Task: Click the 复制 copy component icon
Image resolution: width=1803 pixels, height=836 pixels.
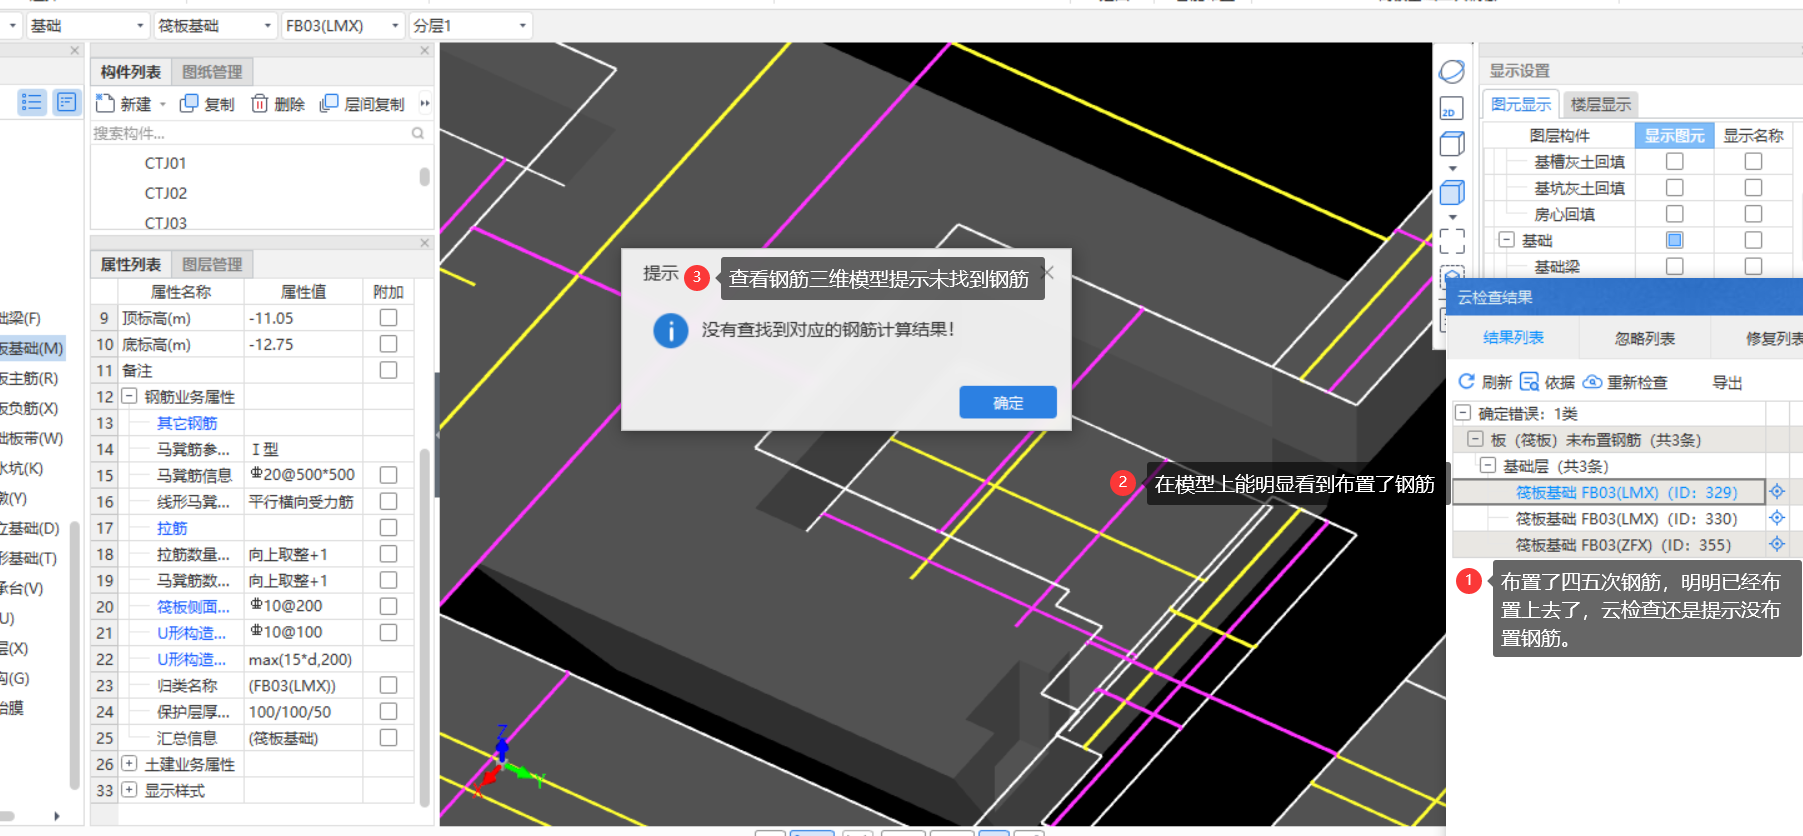Action: [x=189, y=103]
